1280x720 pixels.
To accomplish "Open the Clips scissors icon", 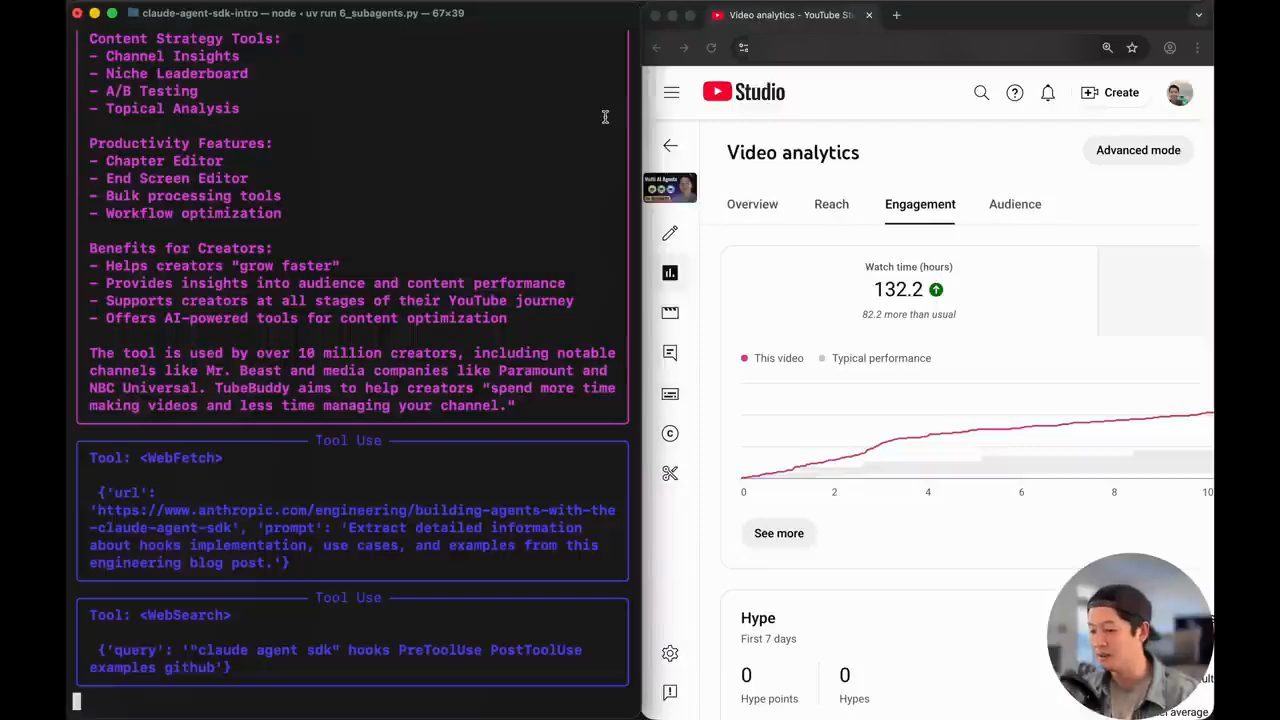I will (670, 473).
